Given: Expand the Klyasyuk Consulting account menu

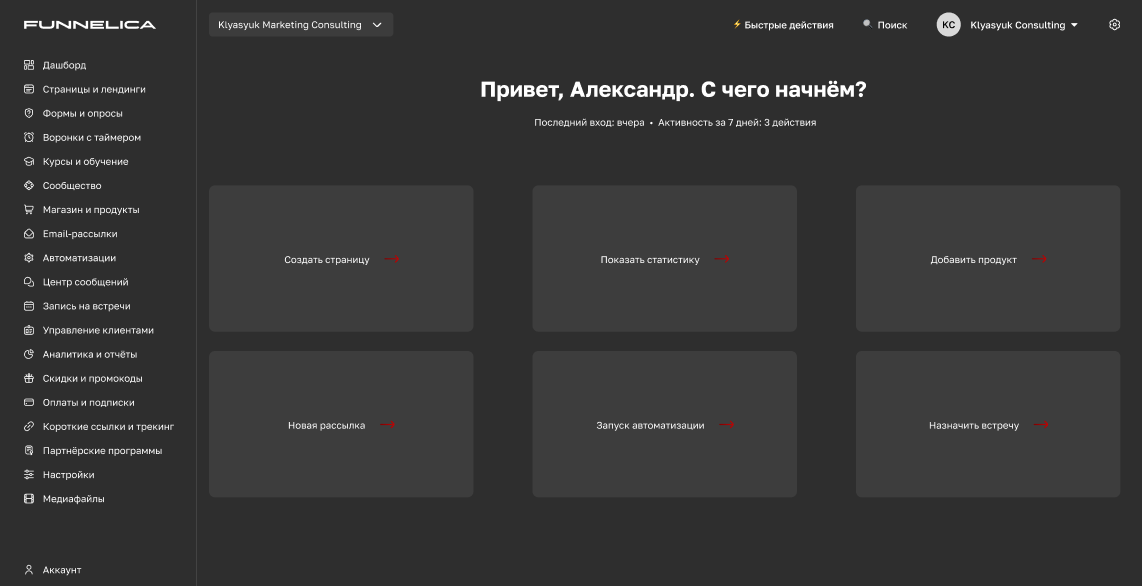Looking at the screenshot, I should coord(1020,25).
